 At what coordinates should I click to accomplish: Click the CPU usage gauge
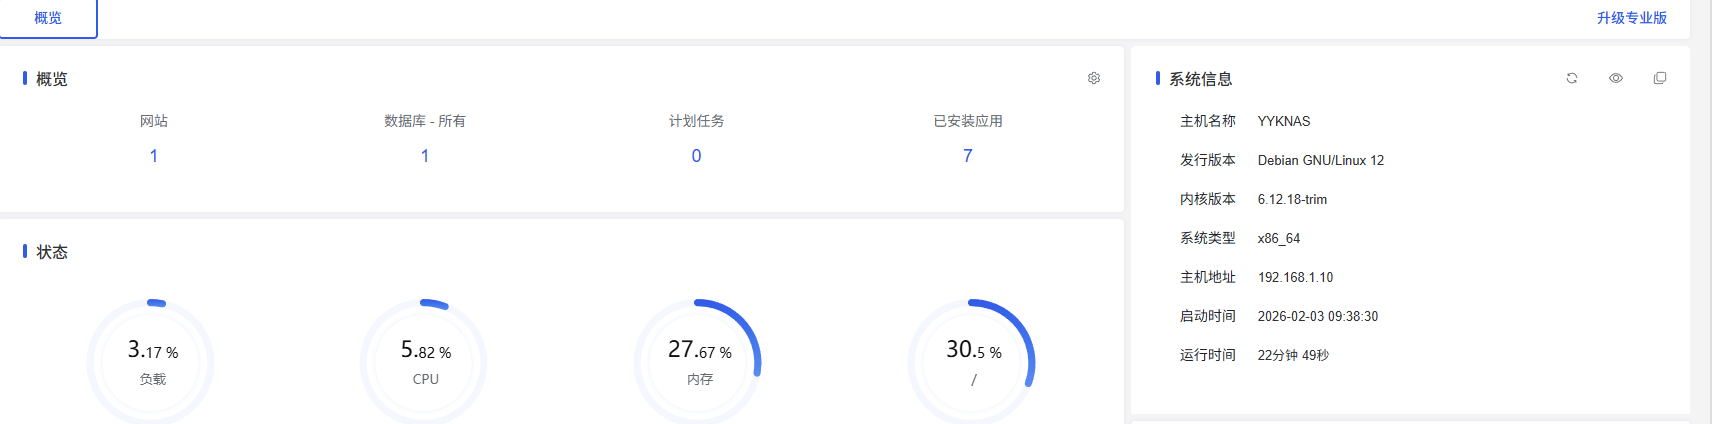click(x=425, y=361)
